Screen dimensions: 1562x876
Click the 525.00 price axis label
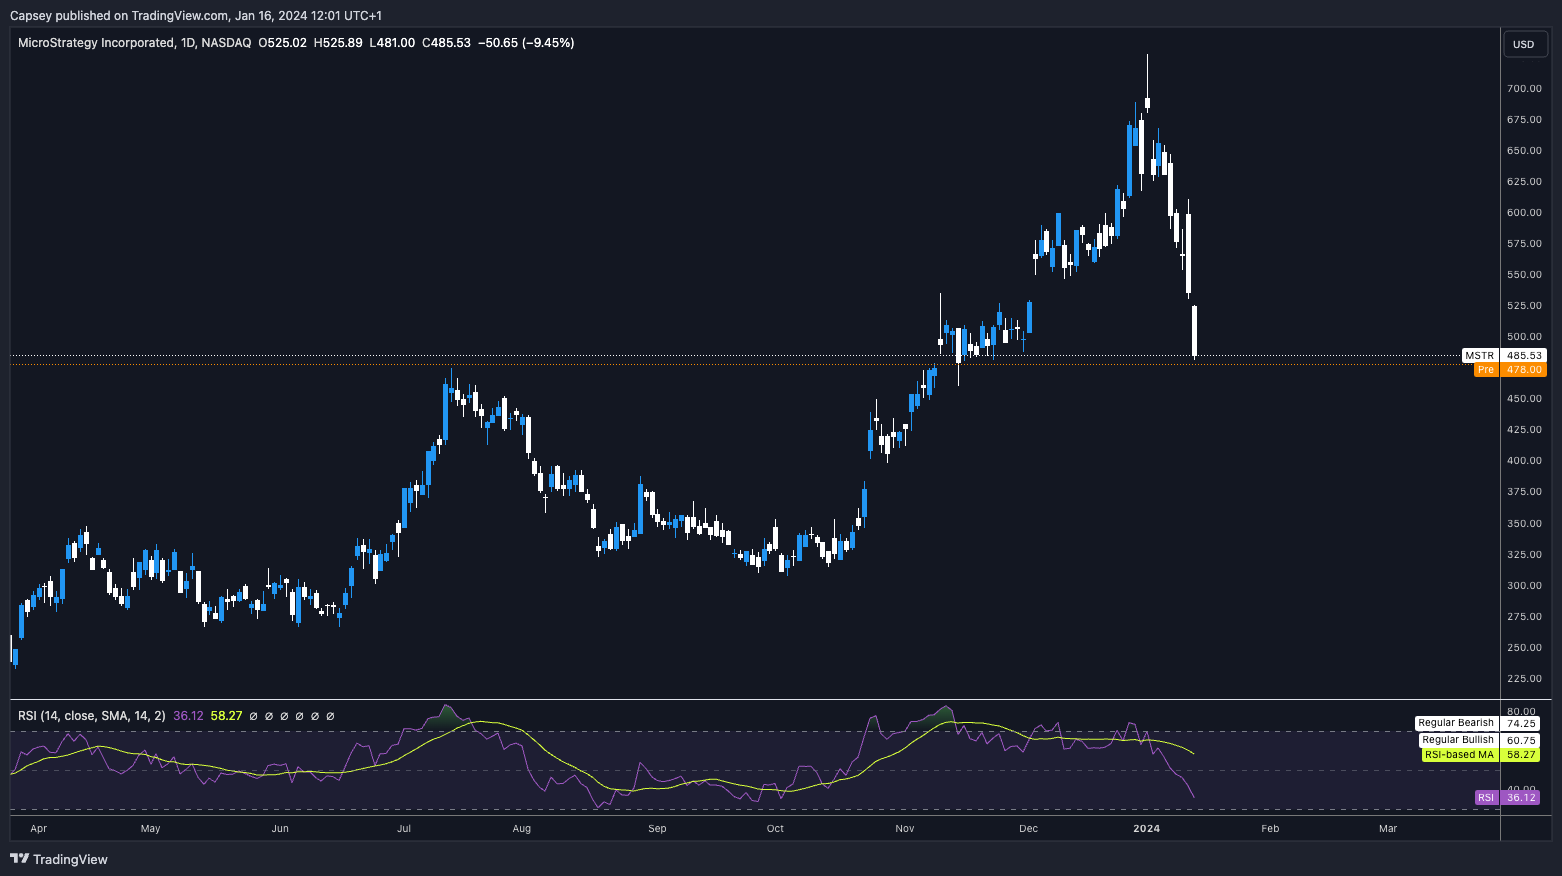[x=1524, y=305]
